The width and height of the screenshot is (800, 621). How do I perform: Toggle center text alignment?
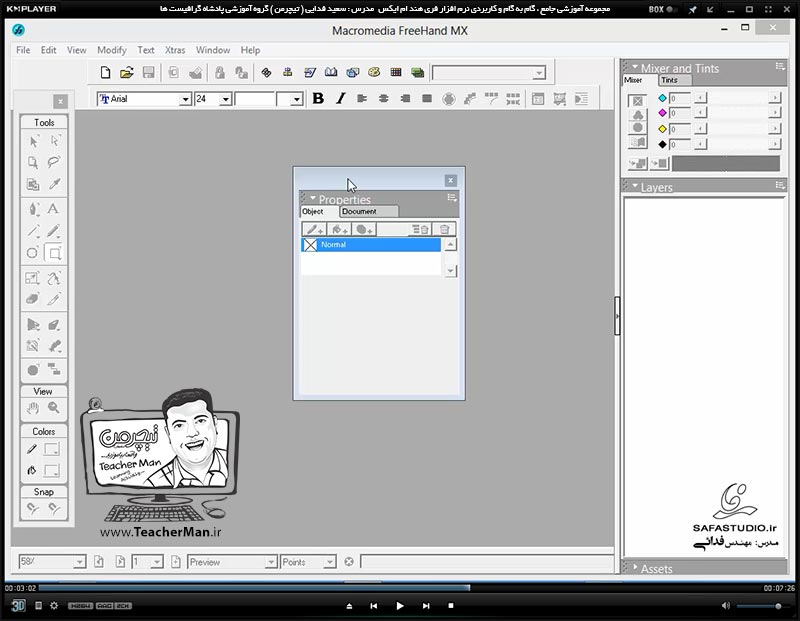coord(384,98)
